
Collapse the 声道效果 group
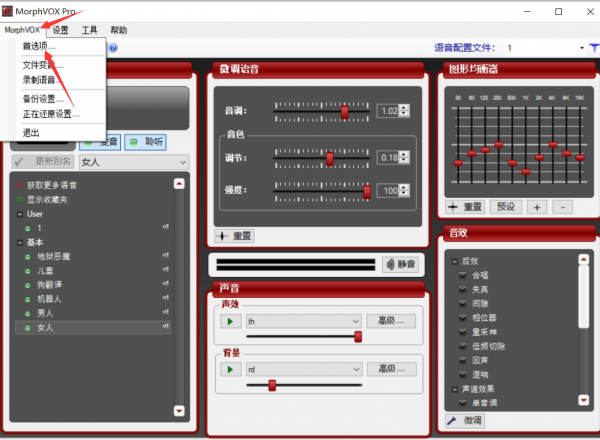(x=455, y=389)
